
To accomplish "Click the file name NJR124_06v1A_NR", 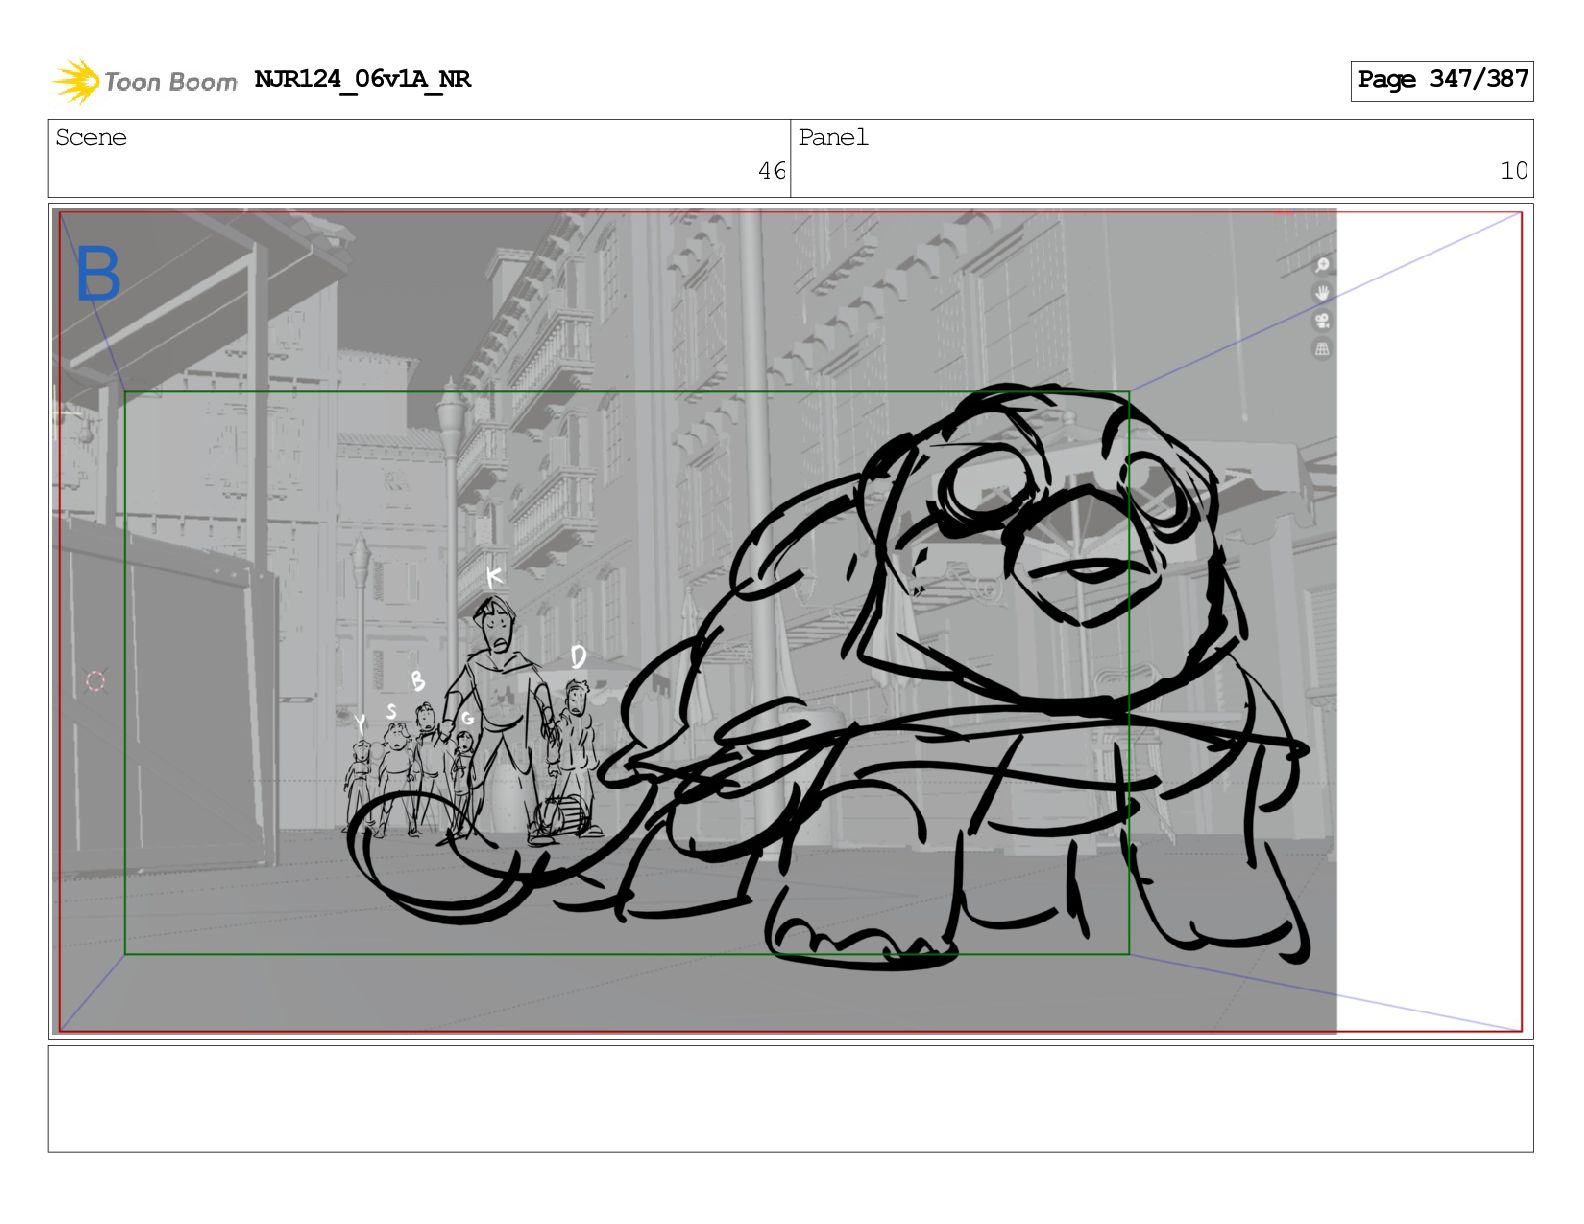I will pos(362,79).
